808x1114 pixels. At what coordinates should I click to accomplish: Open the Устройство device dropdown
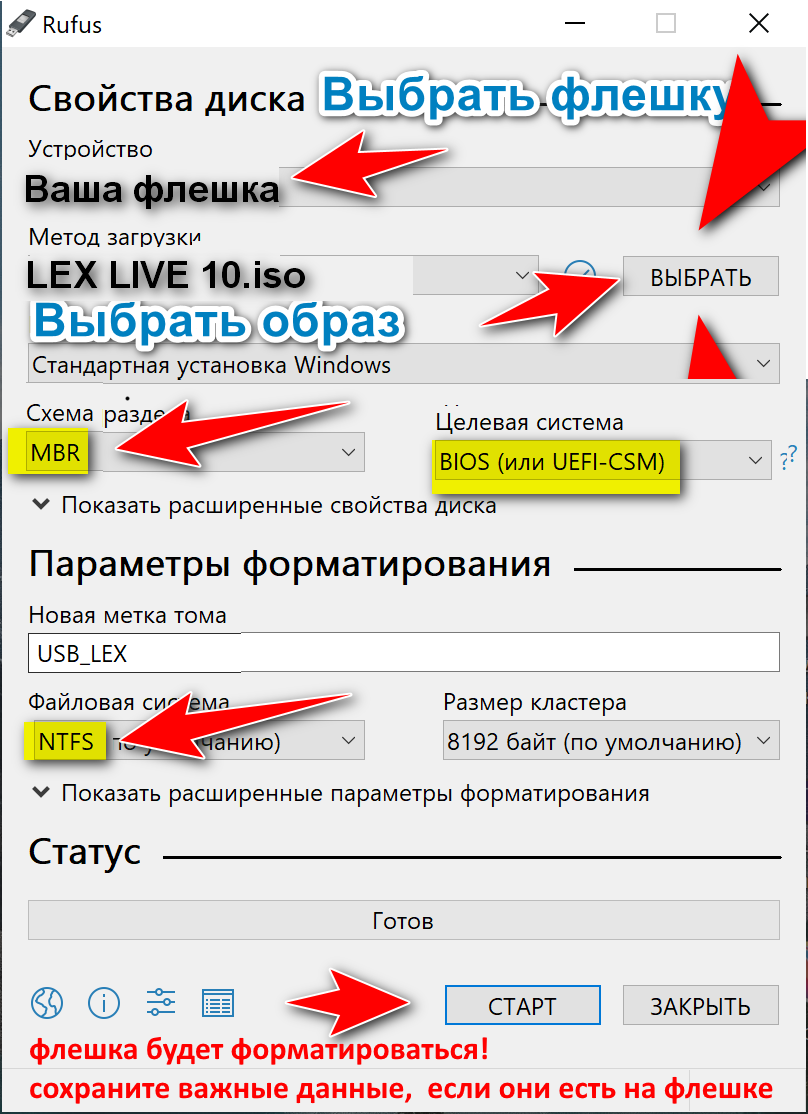tap(404, 187)
